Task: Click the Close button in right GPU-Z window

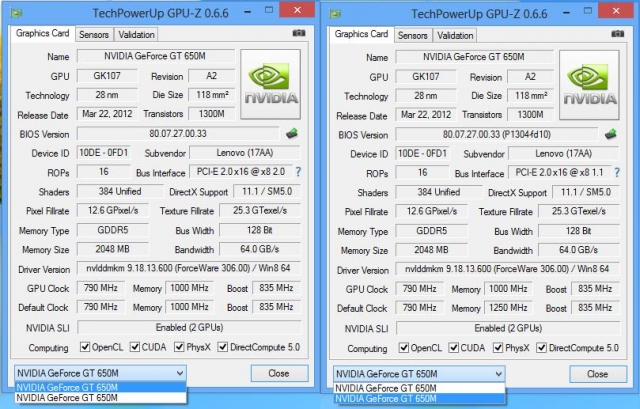Action: click(598, 374)
